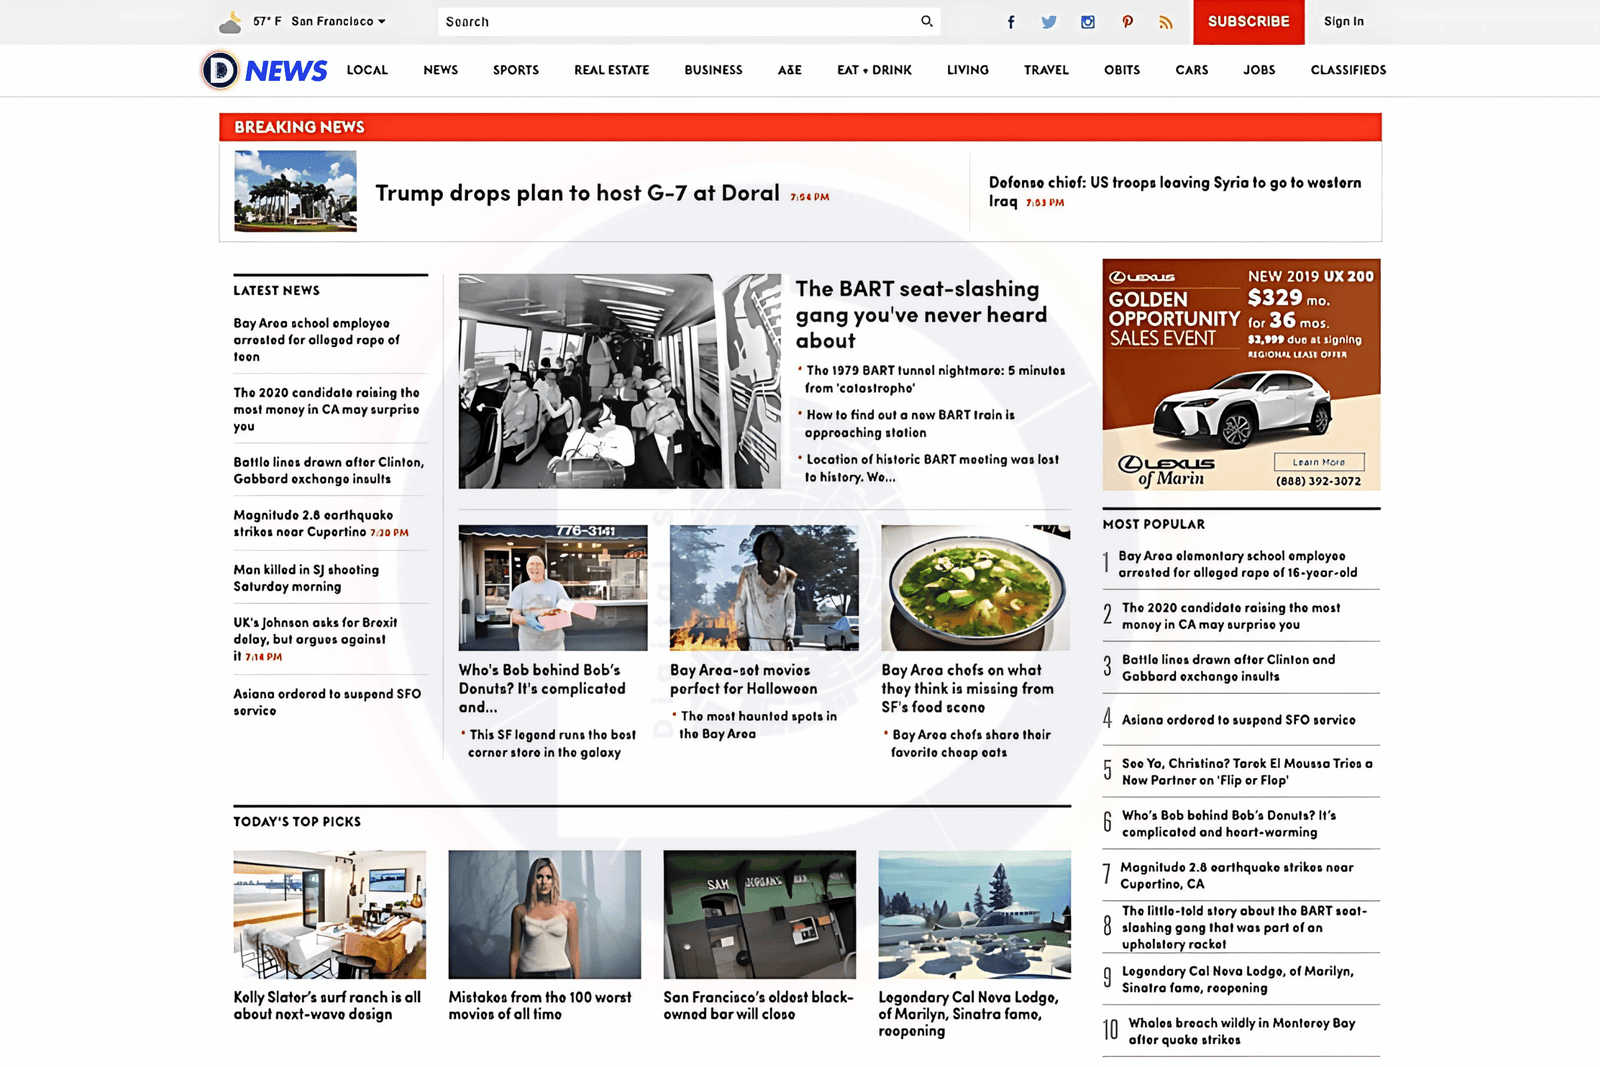Open latest news Asiana ordered to suspend SFO
Image resolution: width=1600 pixels, height=1067 pixels.
pos(327,702)
